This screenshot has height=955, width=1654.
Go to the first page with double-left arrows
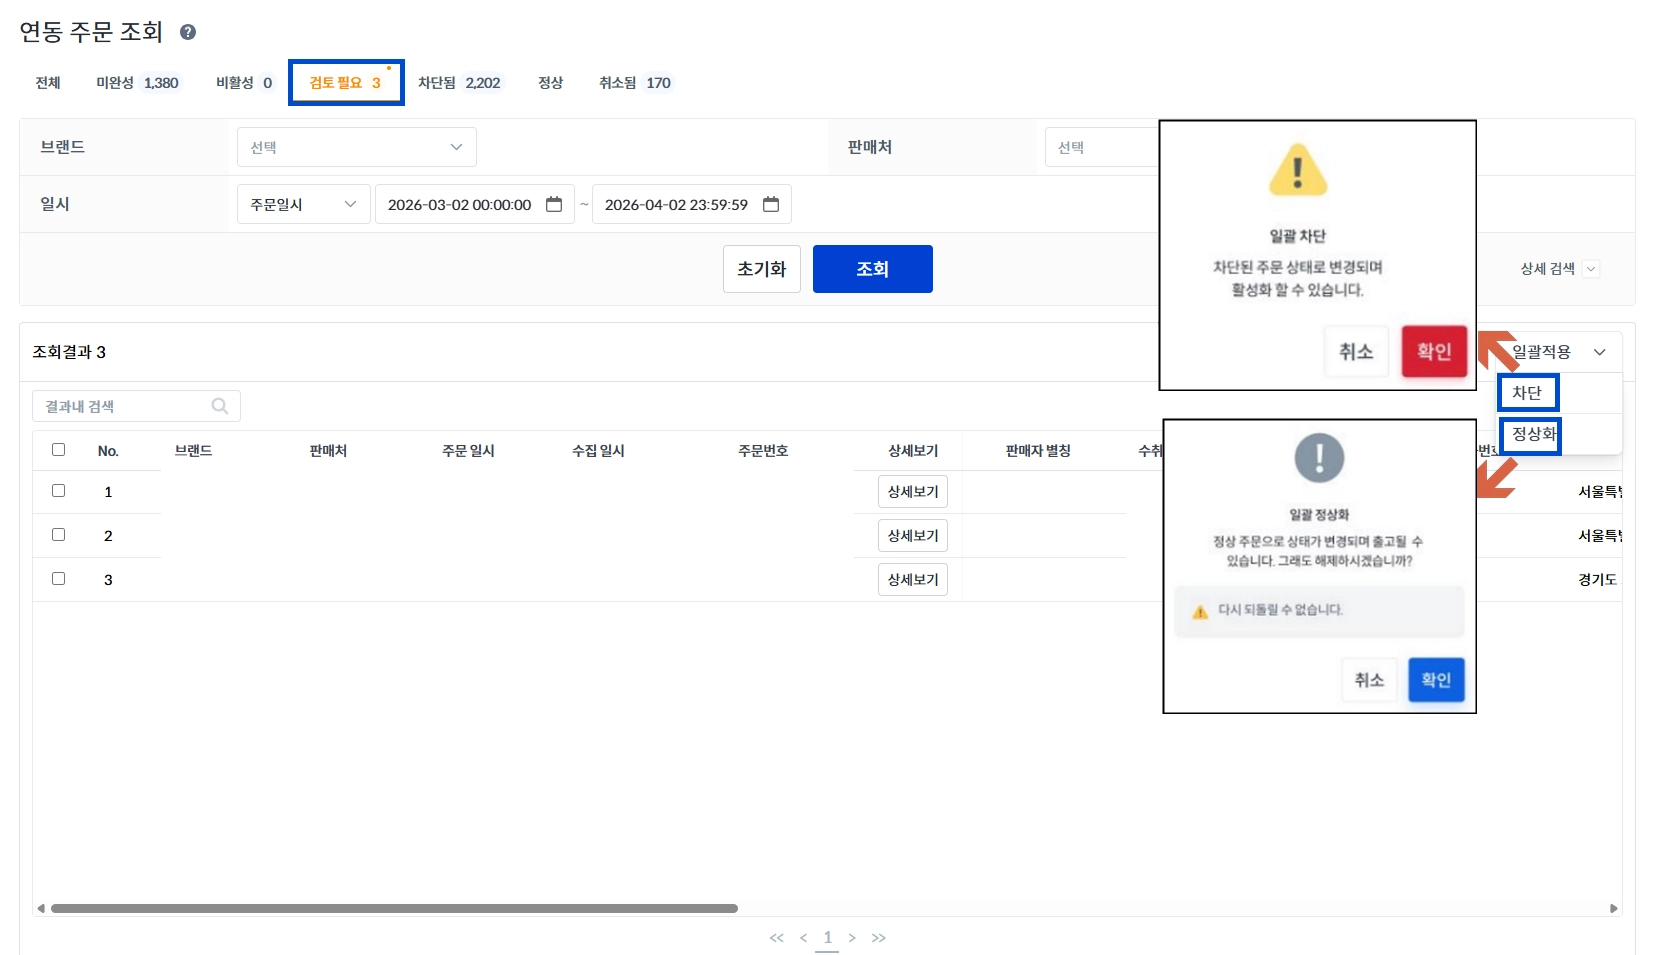777,938
